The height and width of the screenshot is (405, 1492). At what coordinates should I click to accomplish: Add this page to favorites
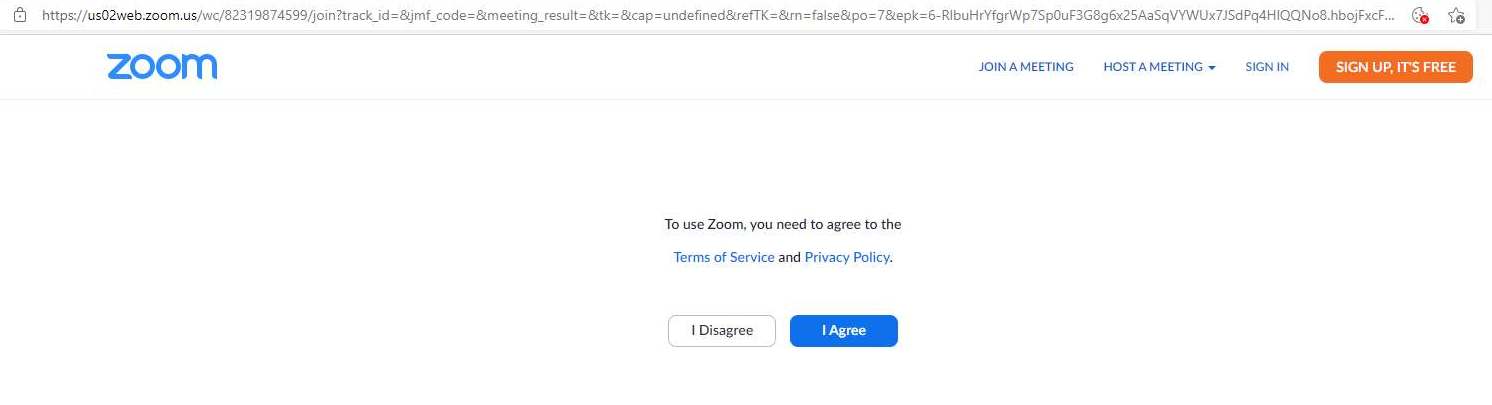1457,16
